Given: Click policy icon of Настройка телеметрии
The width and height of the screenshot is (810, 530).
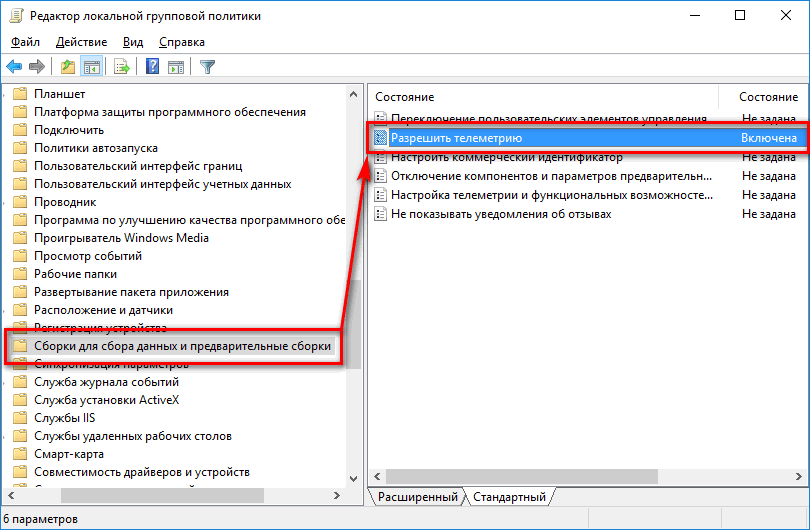Looking at the screenshot, I should (x=380, y=195).
